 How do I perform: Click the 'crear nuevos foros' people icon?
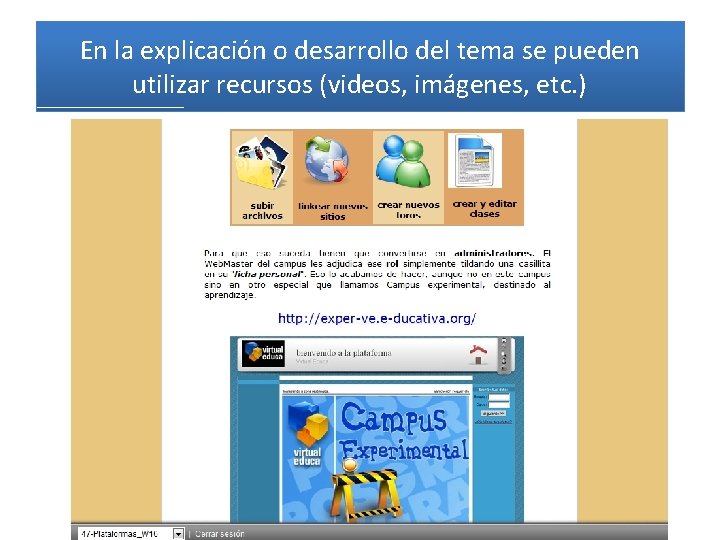point(404,161)
